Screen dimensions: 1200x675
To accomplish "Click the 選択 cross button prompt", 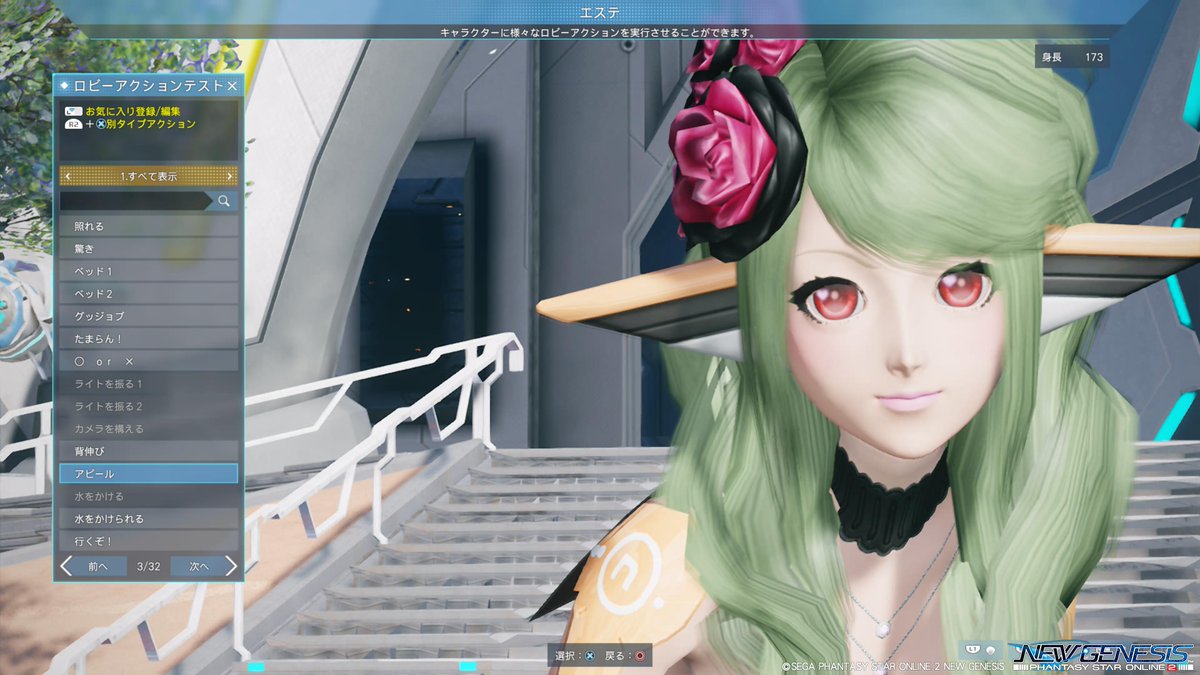I will [x=574, y=655].
